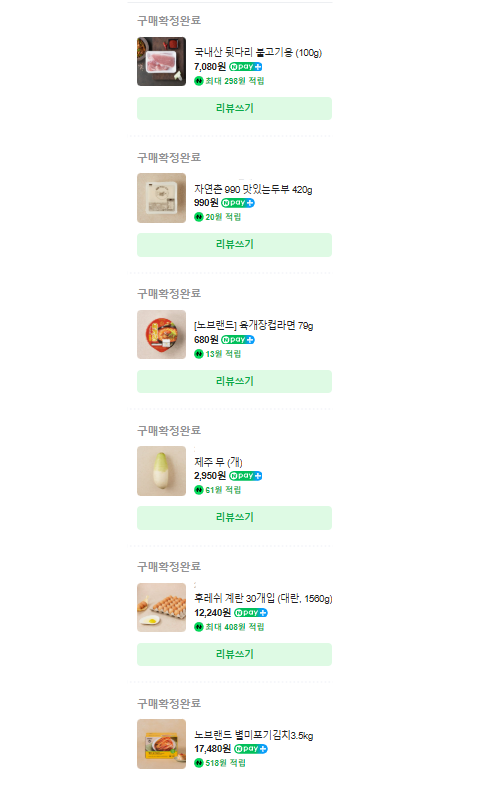Click 리뷰쓰기 under 육개장컵라면
Viewport: 495px width, 800px height.
point(234,381)
